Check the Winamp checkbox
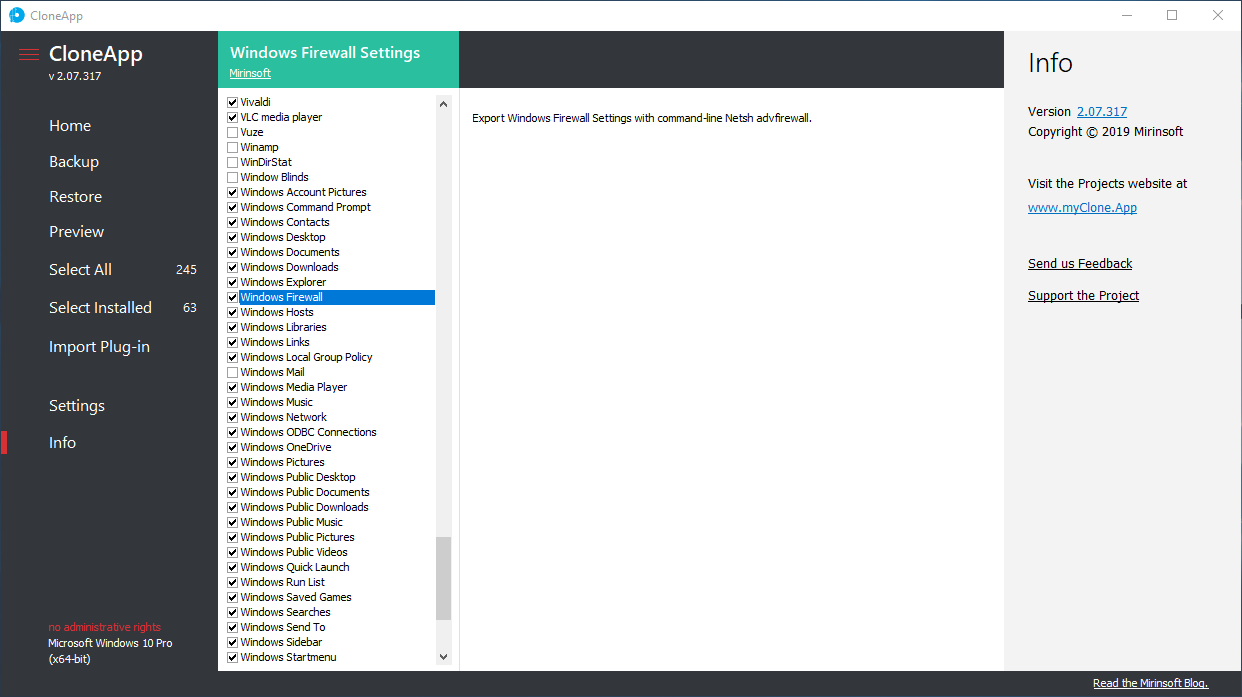Image resolution: width=1242 pixels, height=697 pixels. point(233,147)
